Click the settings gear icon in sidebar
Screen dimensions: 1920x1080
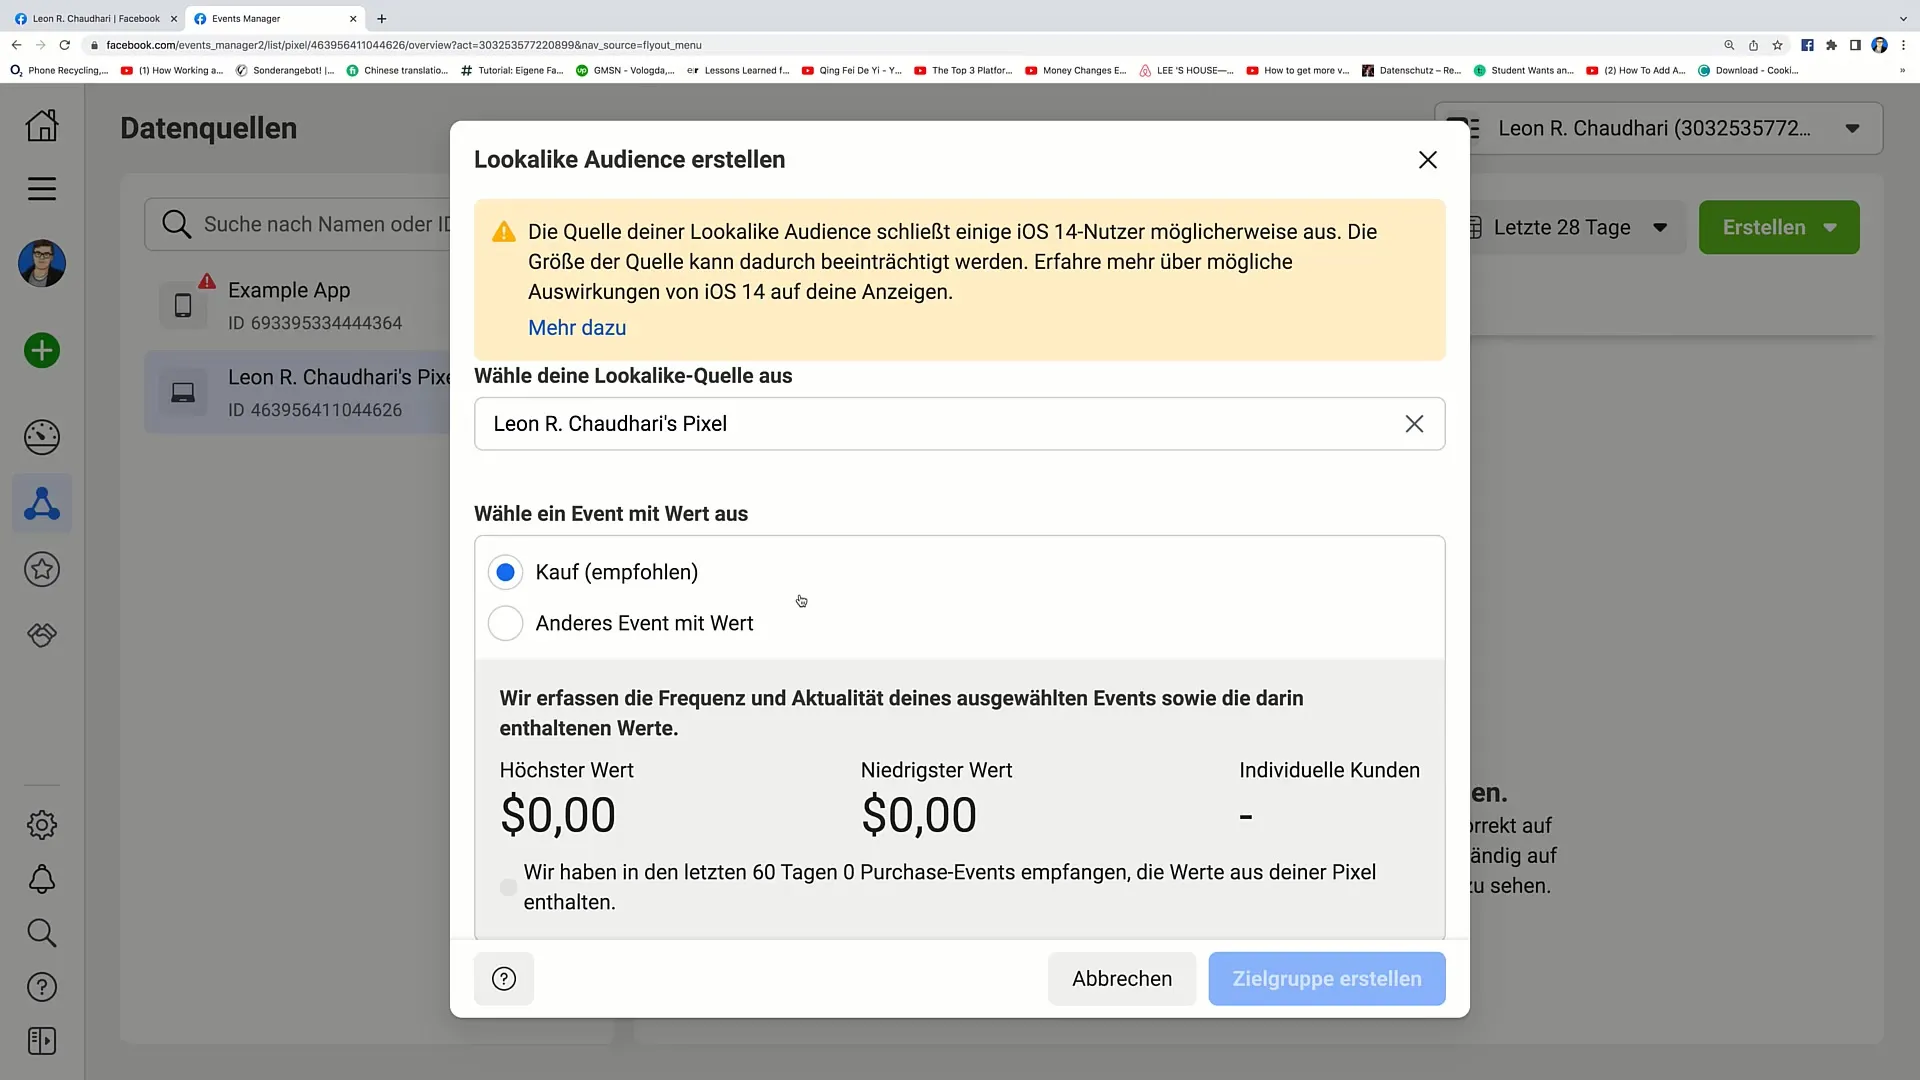coord(42,824)
